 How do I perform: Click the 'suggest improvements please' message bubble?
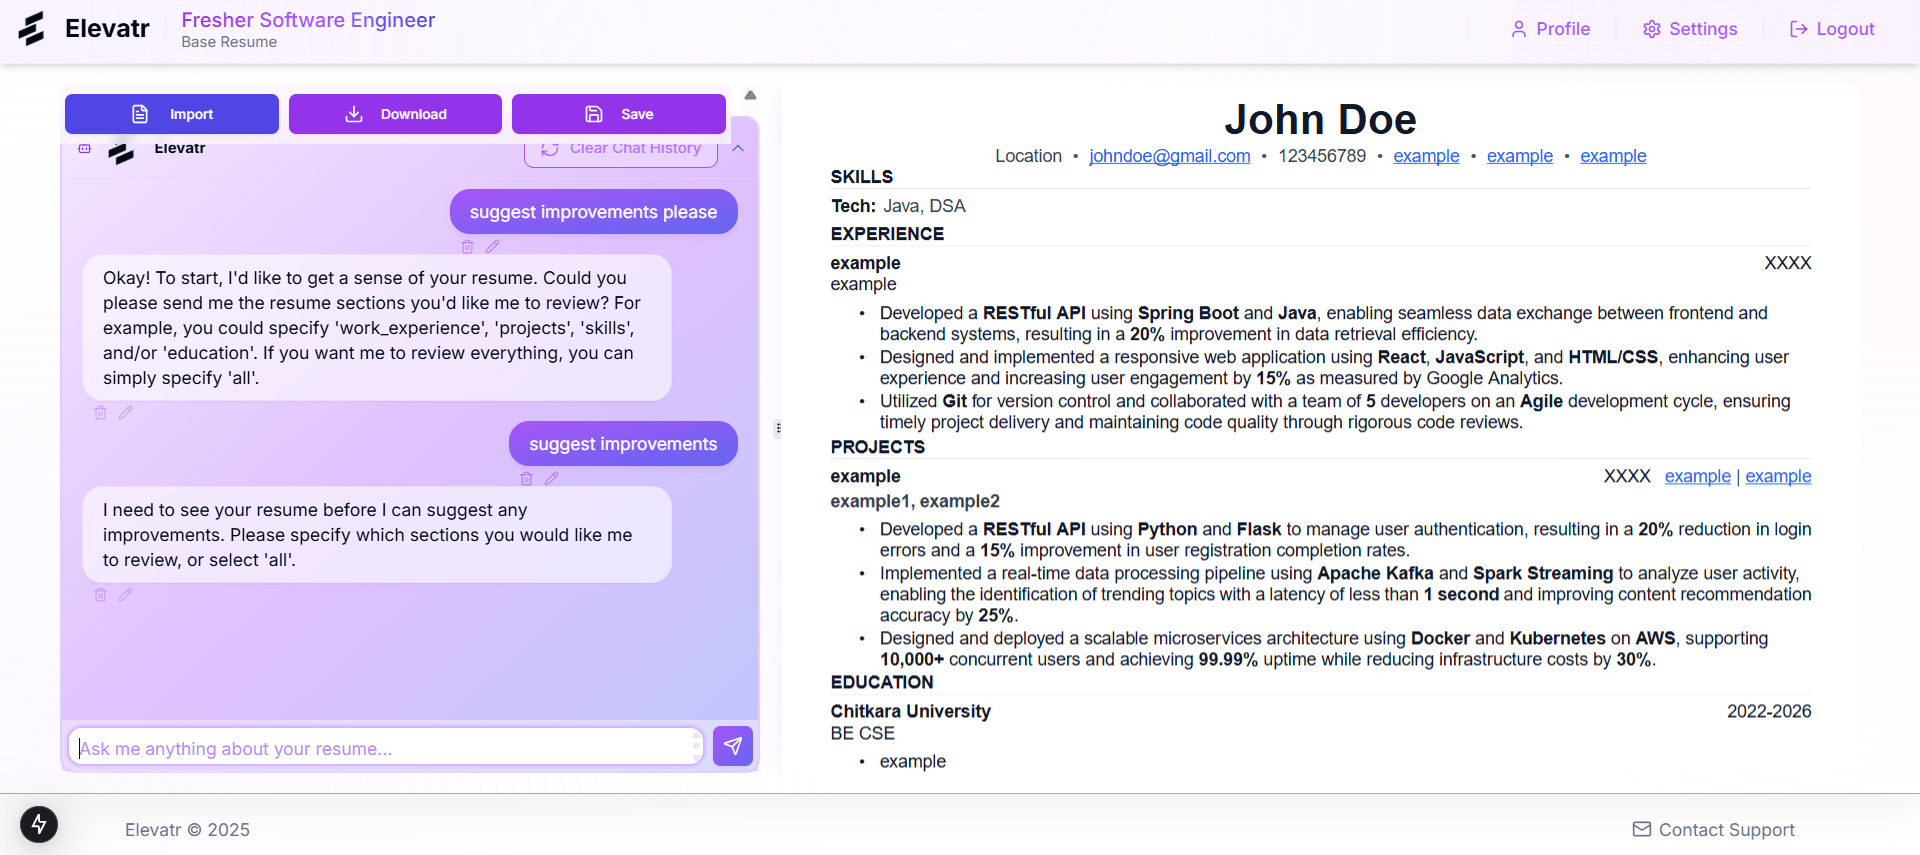click(x=593, y=211)
